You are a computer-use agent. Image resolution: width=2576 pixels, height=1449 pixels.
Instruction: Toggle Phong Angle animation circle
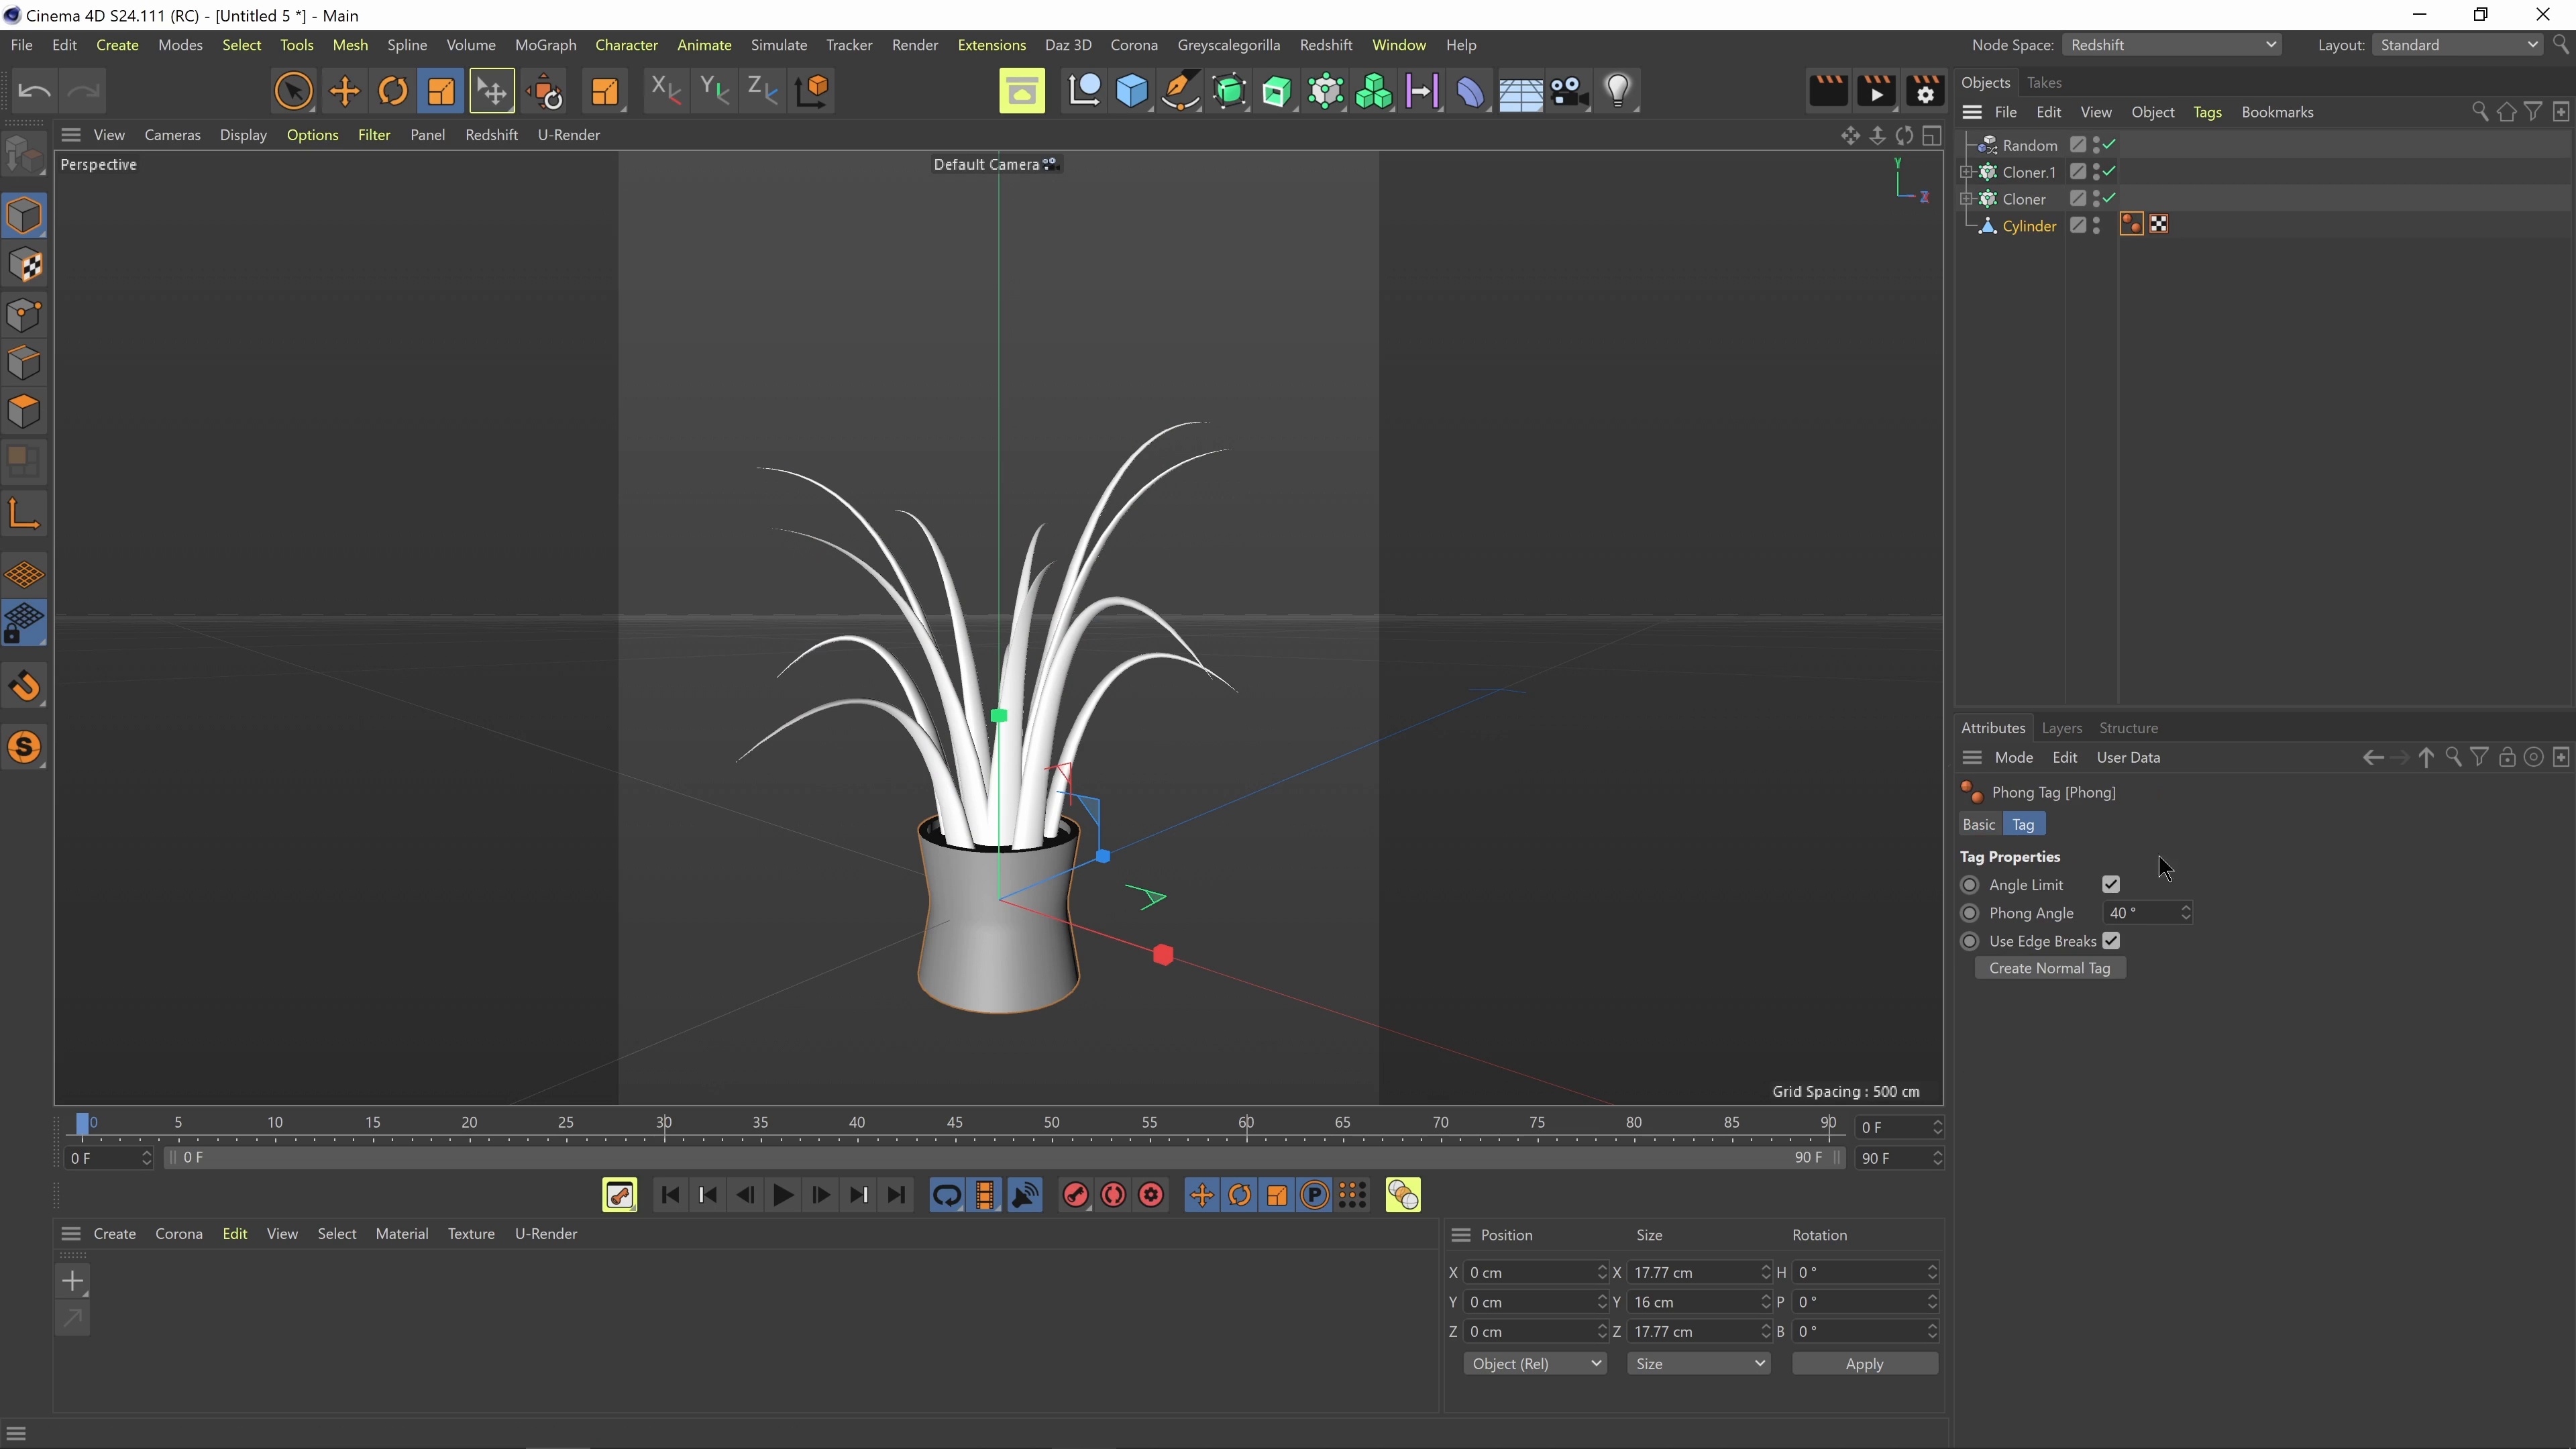[x=1970, y=913]
